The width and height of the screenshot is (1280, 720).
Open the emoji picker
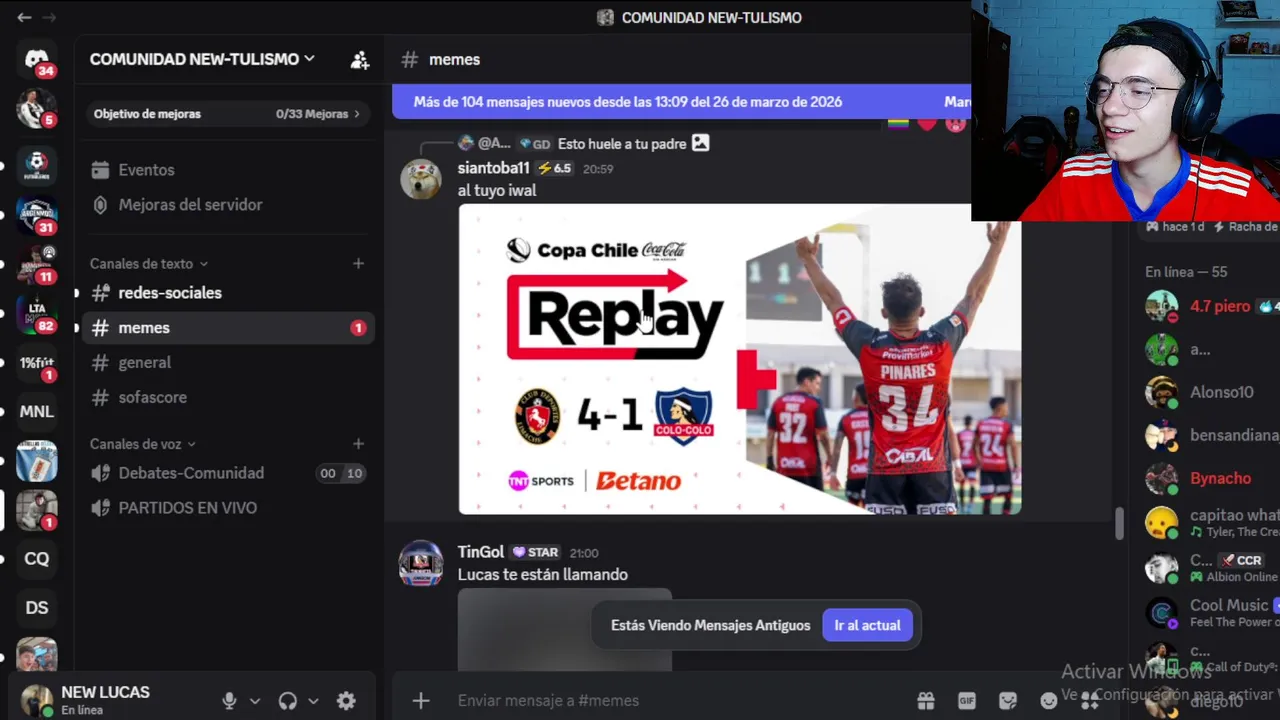[1048, 701]
